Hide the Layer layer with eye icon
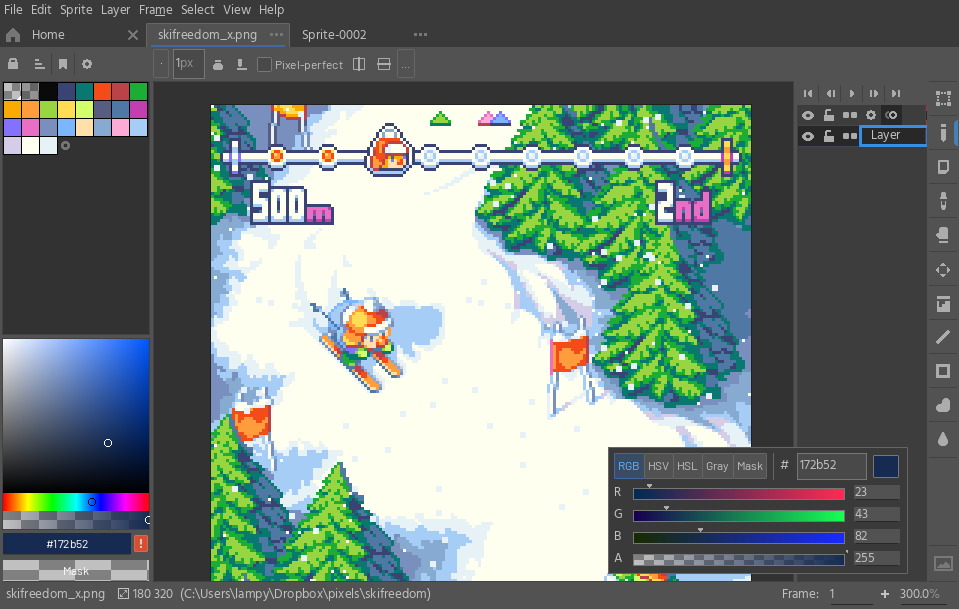The height and width of the screenshot is (609, 959). coord(807,136)
